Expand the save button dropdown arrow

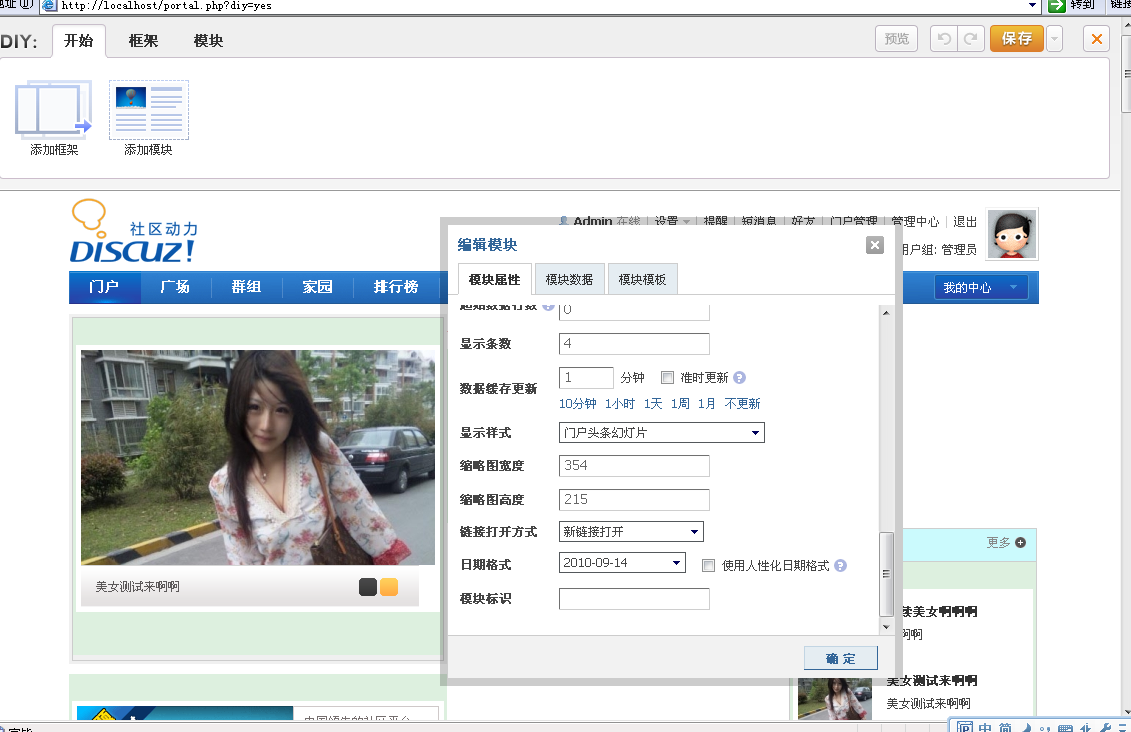[1055, 38]
